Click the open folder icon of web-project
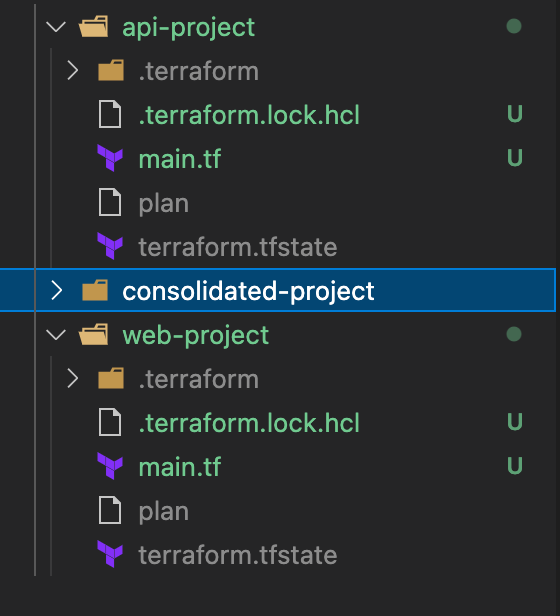Viewport: 560px width, 616px height. 94,334
